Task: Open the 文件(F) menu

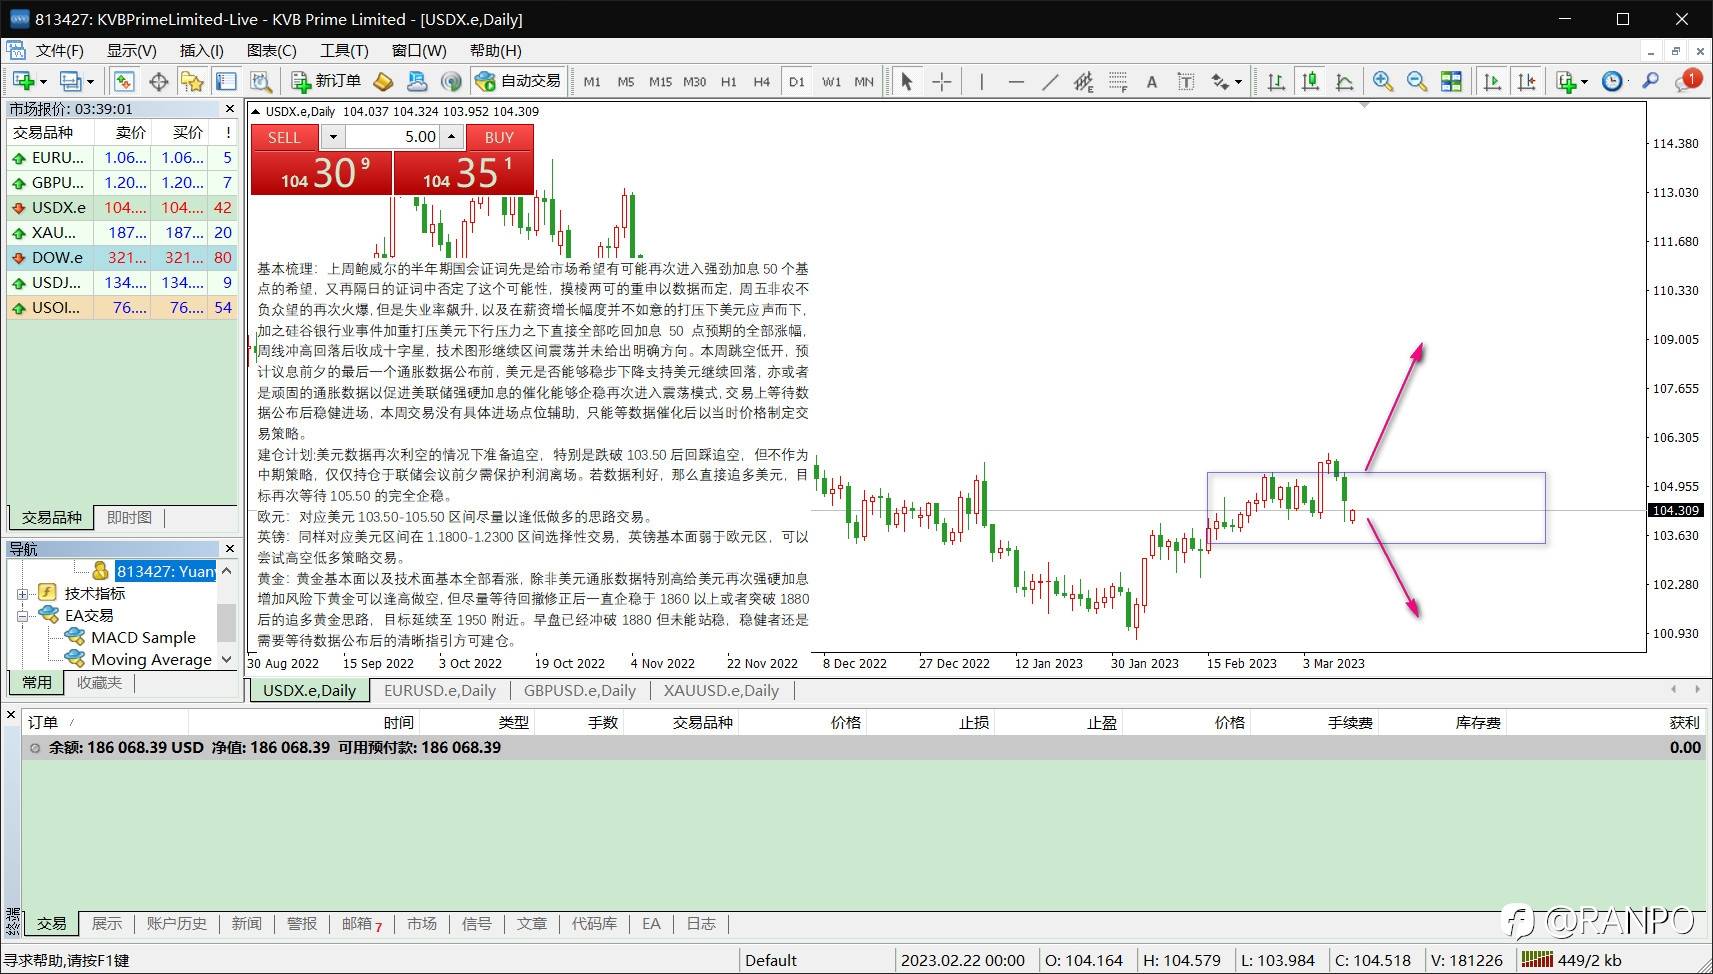Action: click(59, 50)
